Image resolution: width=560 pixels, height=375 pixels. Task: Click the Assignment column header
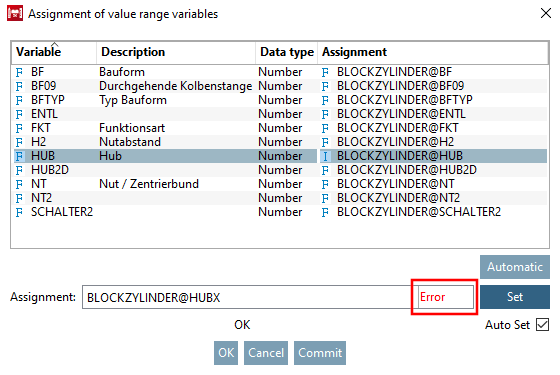point(433,52)
